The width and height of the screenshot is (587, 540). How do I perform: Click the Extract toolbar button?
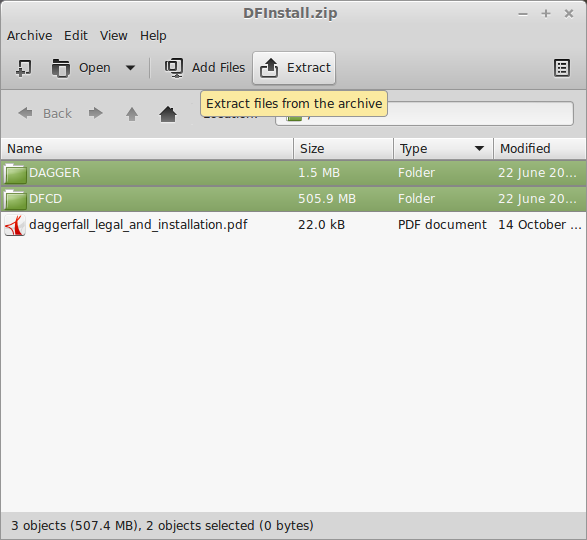pyautogui.click(x=294, y=68)
